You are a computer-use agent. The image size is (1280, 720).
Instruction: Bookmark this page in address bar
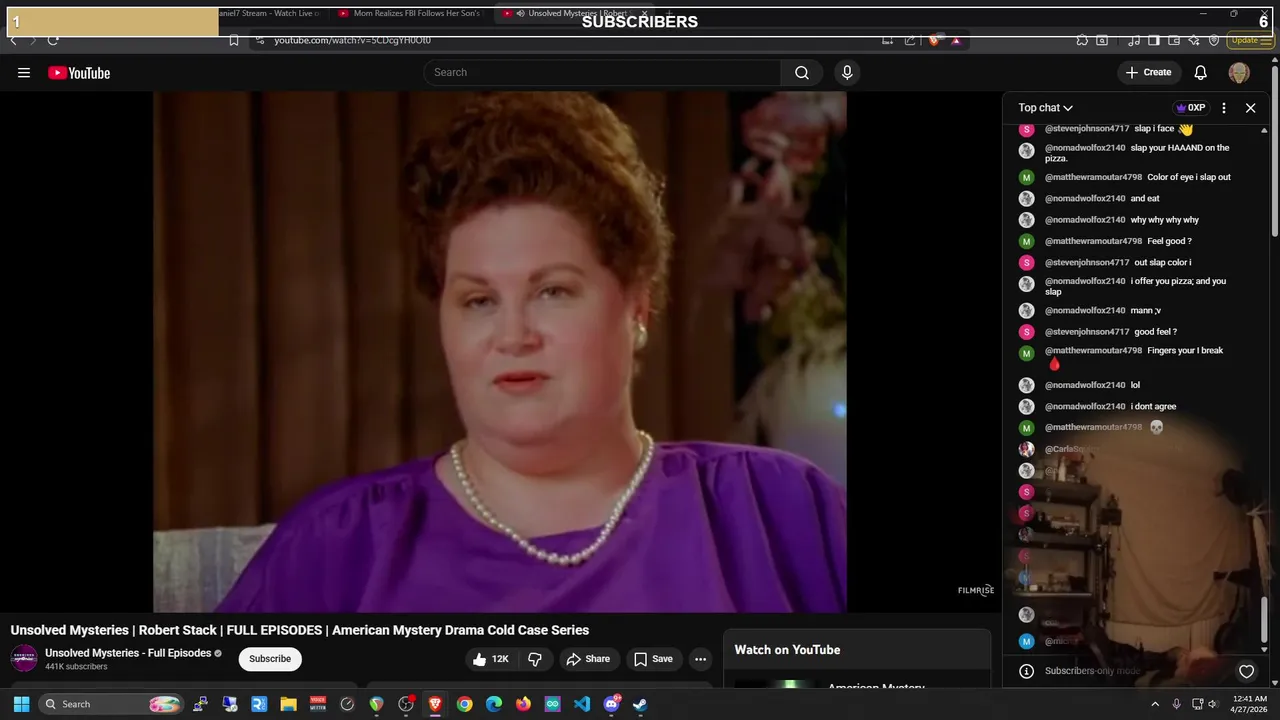point(234,40)
